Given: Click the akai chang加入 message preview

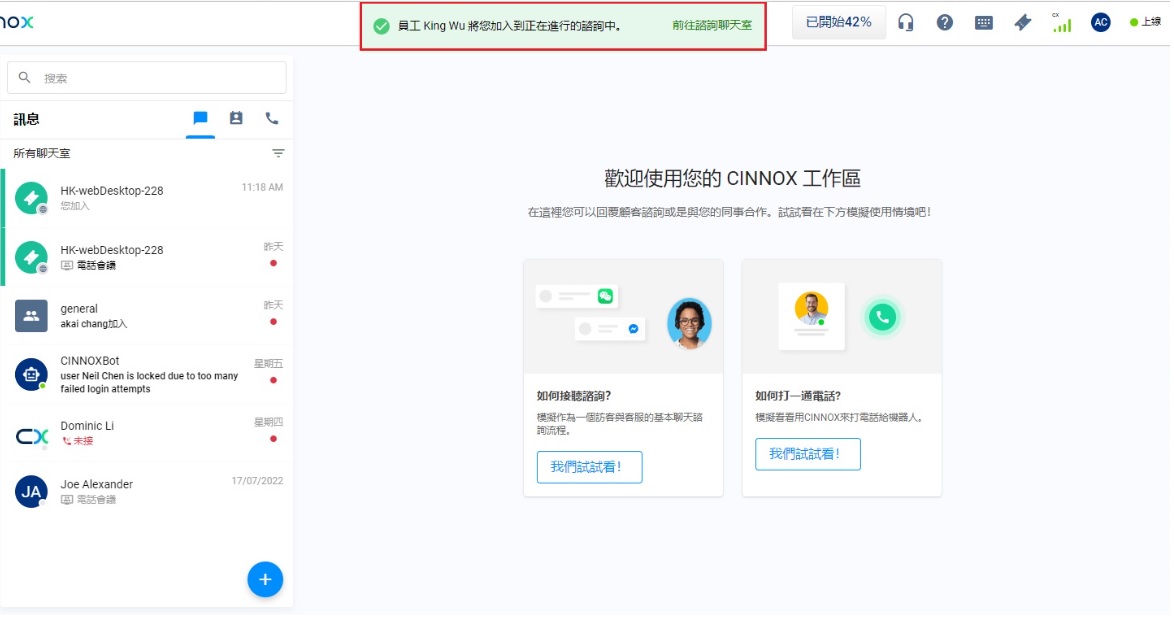Looking at the screenshot, I should pos(94,325).
